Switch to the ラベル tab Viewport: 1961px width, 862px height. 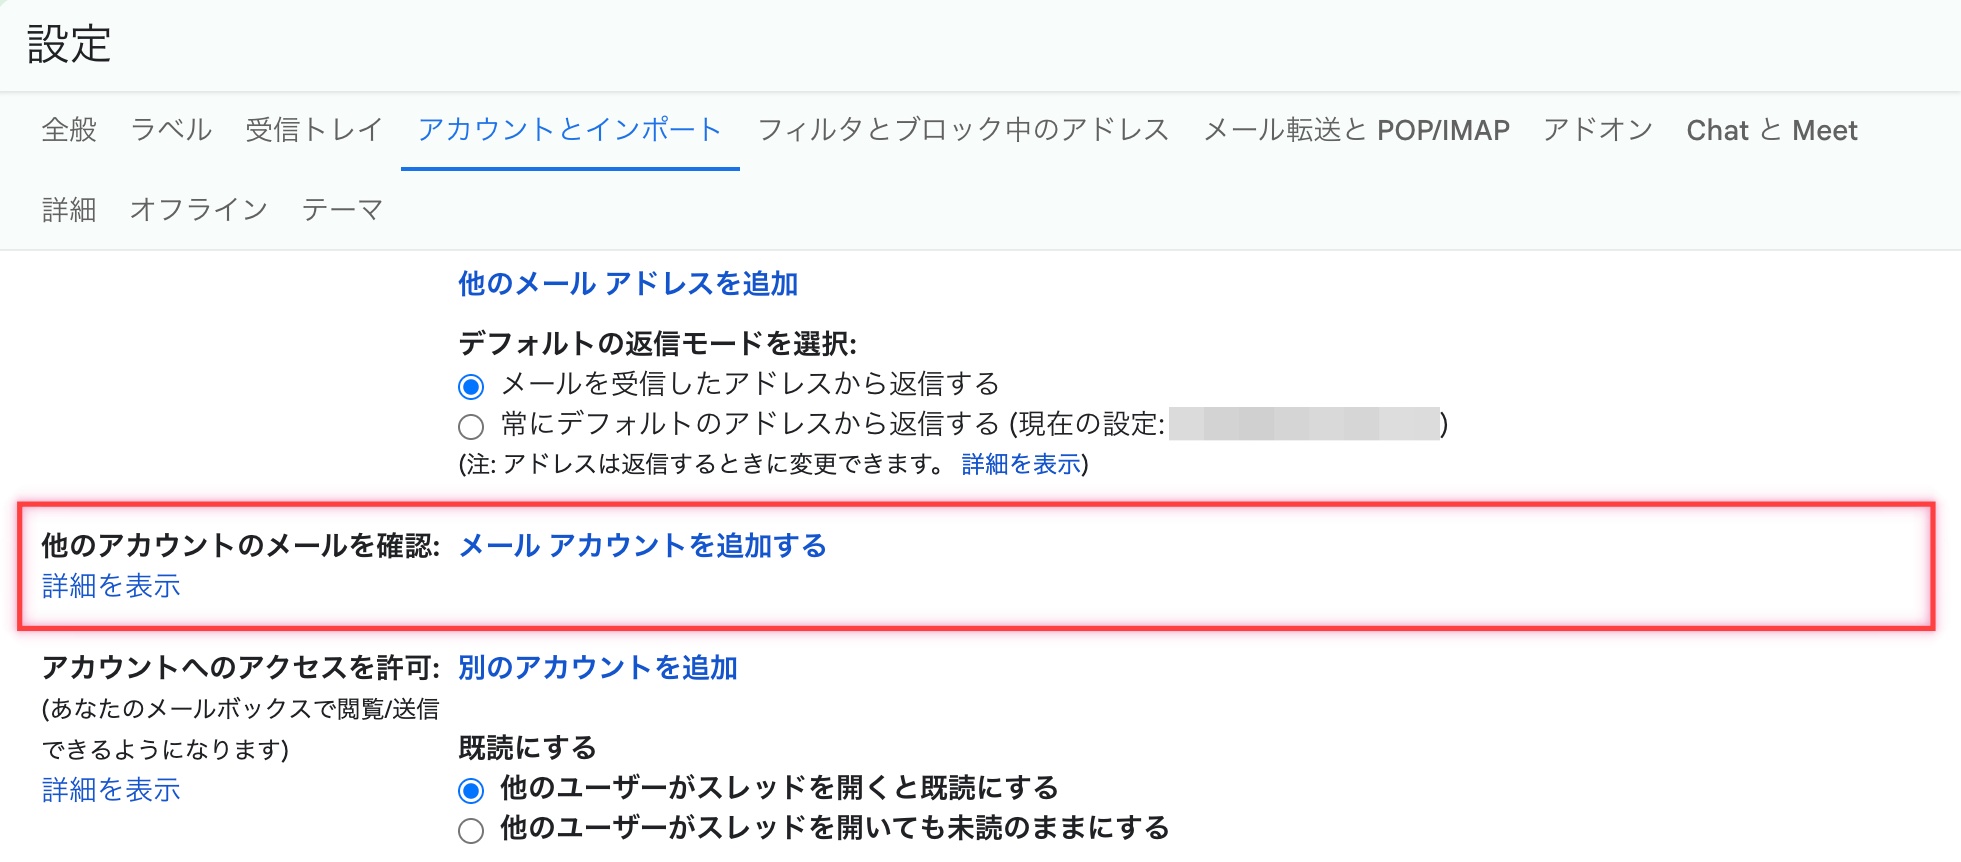[171, 130]
